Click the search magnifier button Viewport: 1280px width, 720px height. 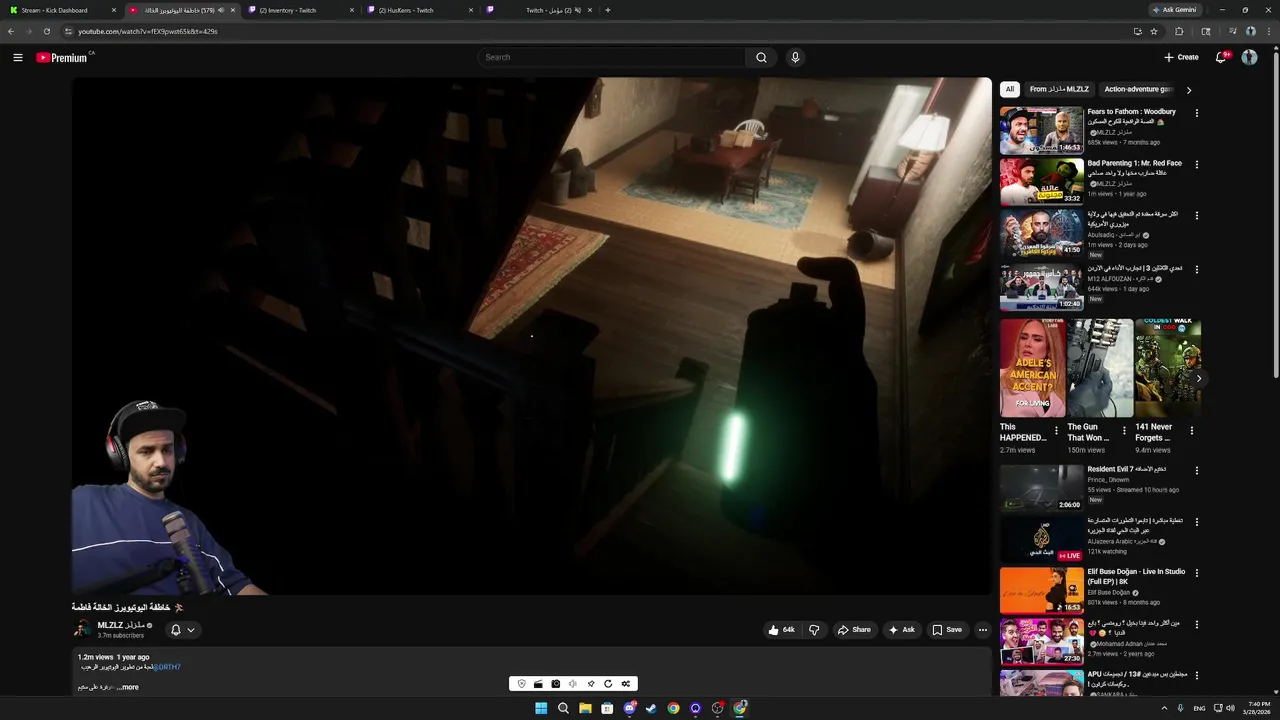(761, 57)
